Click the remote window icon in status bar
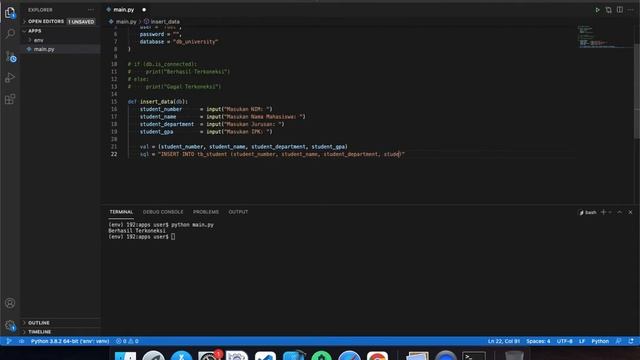This screenshot has height=360, width=640. click(8, 341)
